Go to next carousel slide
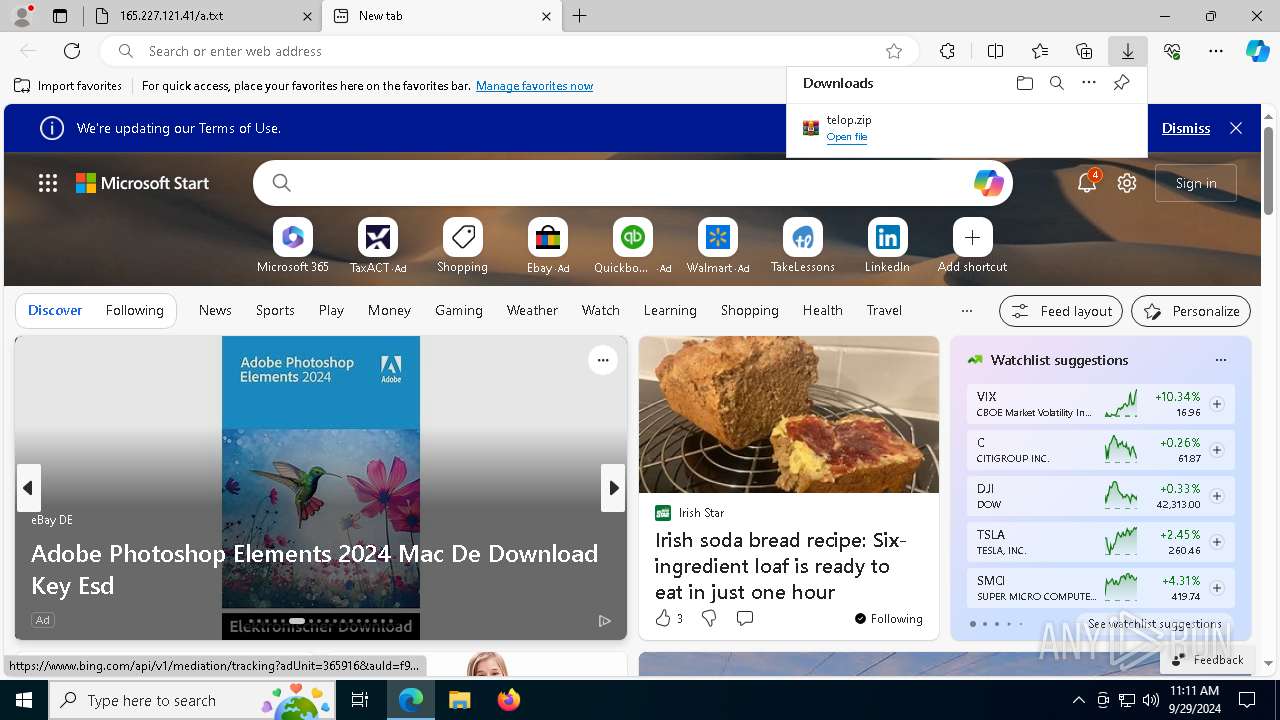The image size is (1280, 720). pos(613,488)
